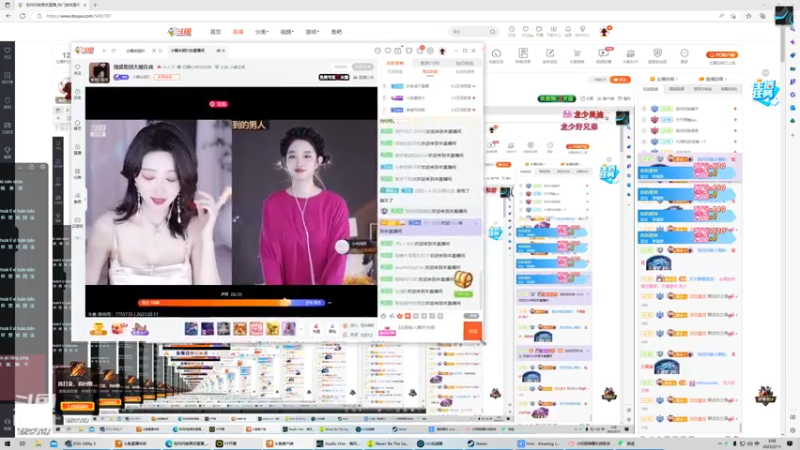Image resolution: width=800 pixels, height=450 pixels.
Task: Open history clock icon in Douyu client titlebar
Action: tap(378, 51)
